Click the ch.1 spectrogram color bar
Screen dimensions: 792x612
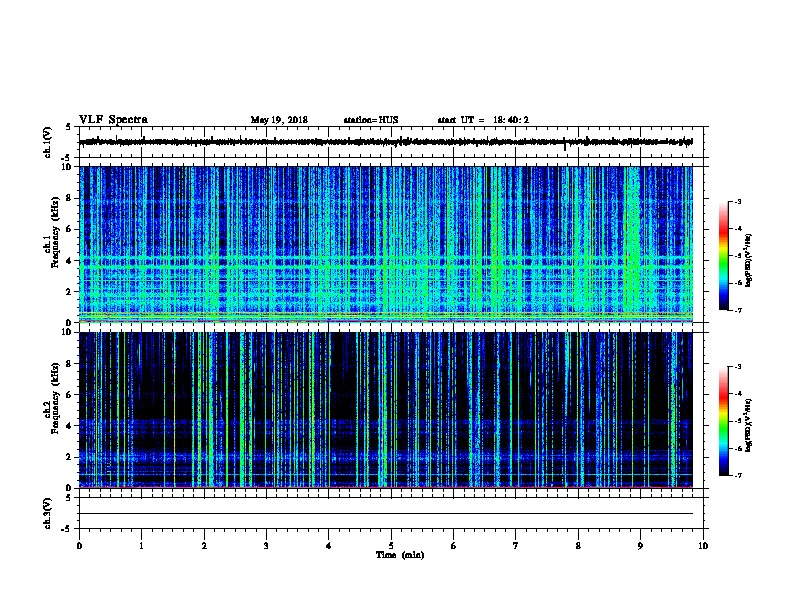click(x=724, y=256)
